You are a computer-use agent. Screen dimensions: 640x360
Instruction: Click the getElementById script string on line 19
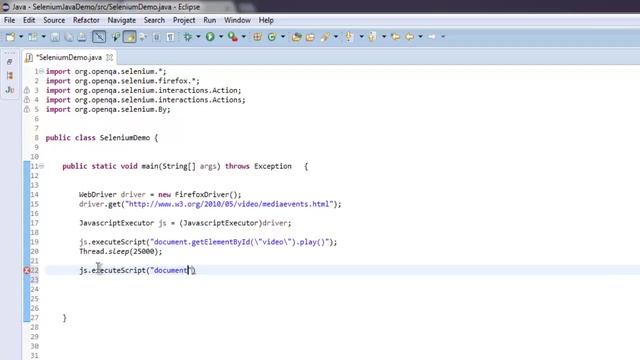coord(240,242)
